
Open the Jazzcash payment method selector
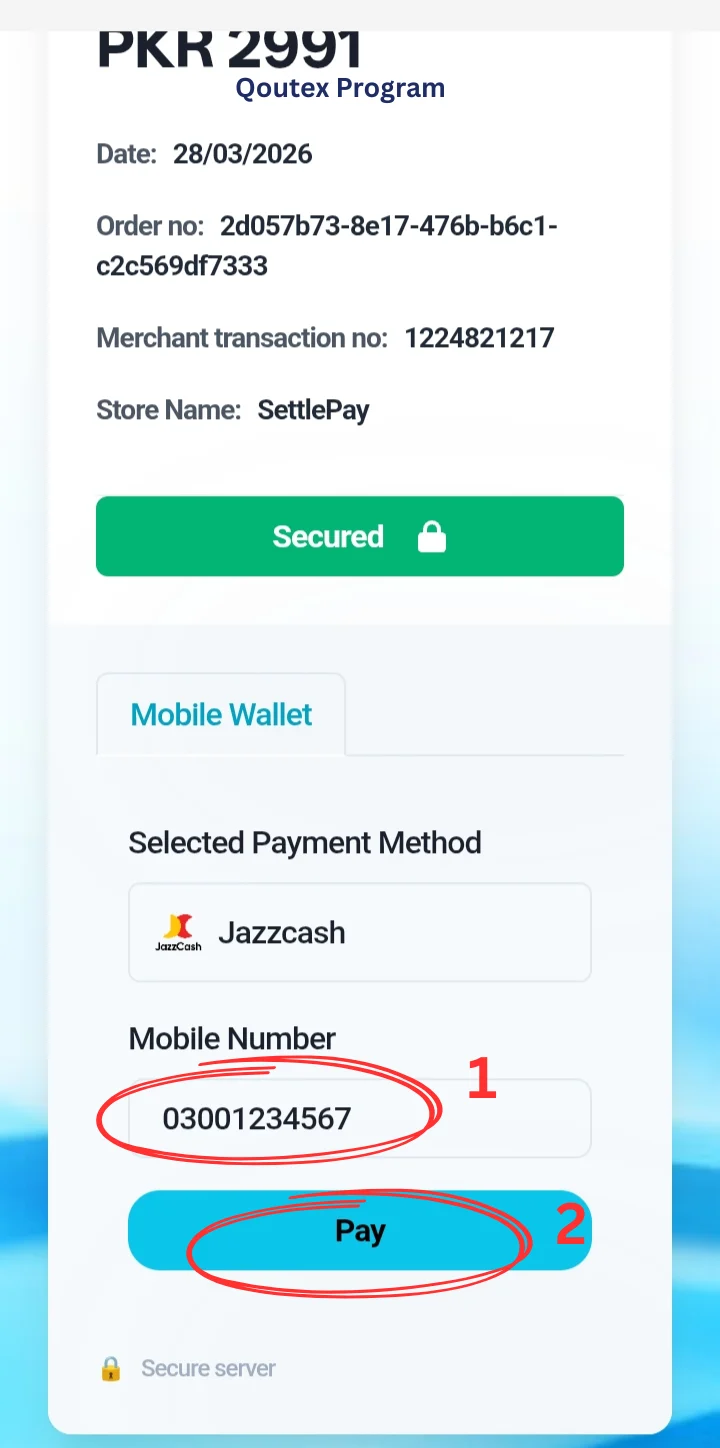(x=360, y=932)
